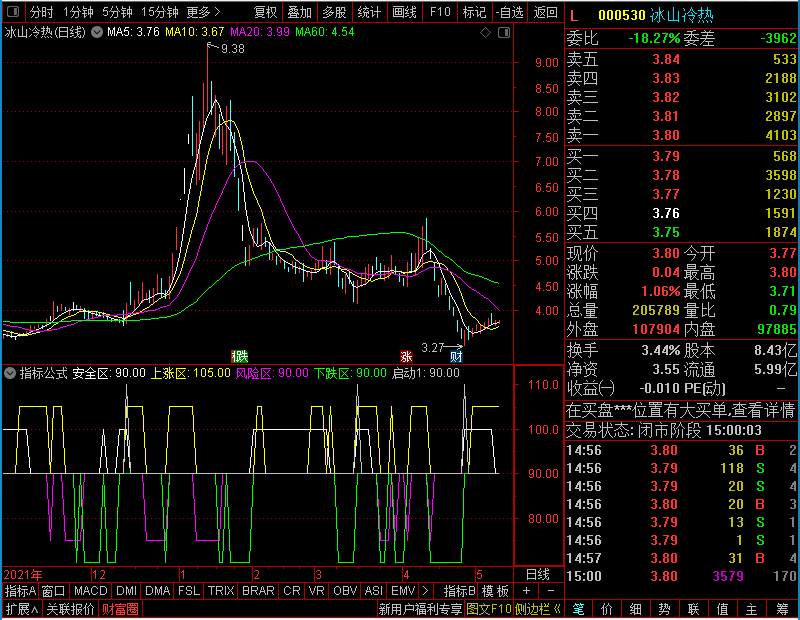Click the diamond icon above the chart
This screenshot has width=800, height=620.
point(485,33)
